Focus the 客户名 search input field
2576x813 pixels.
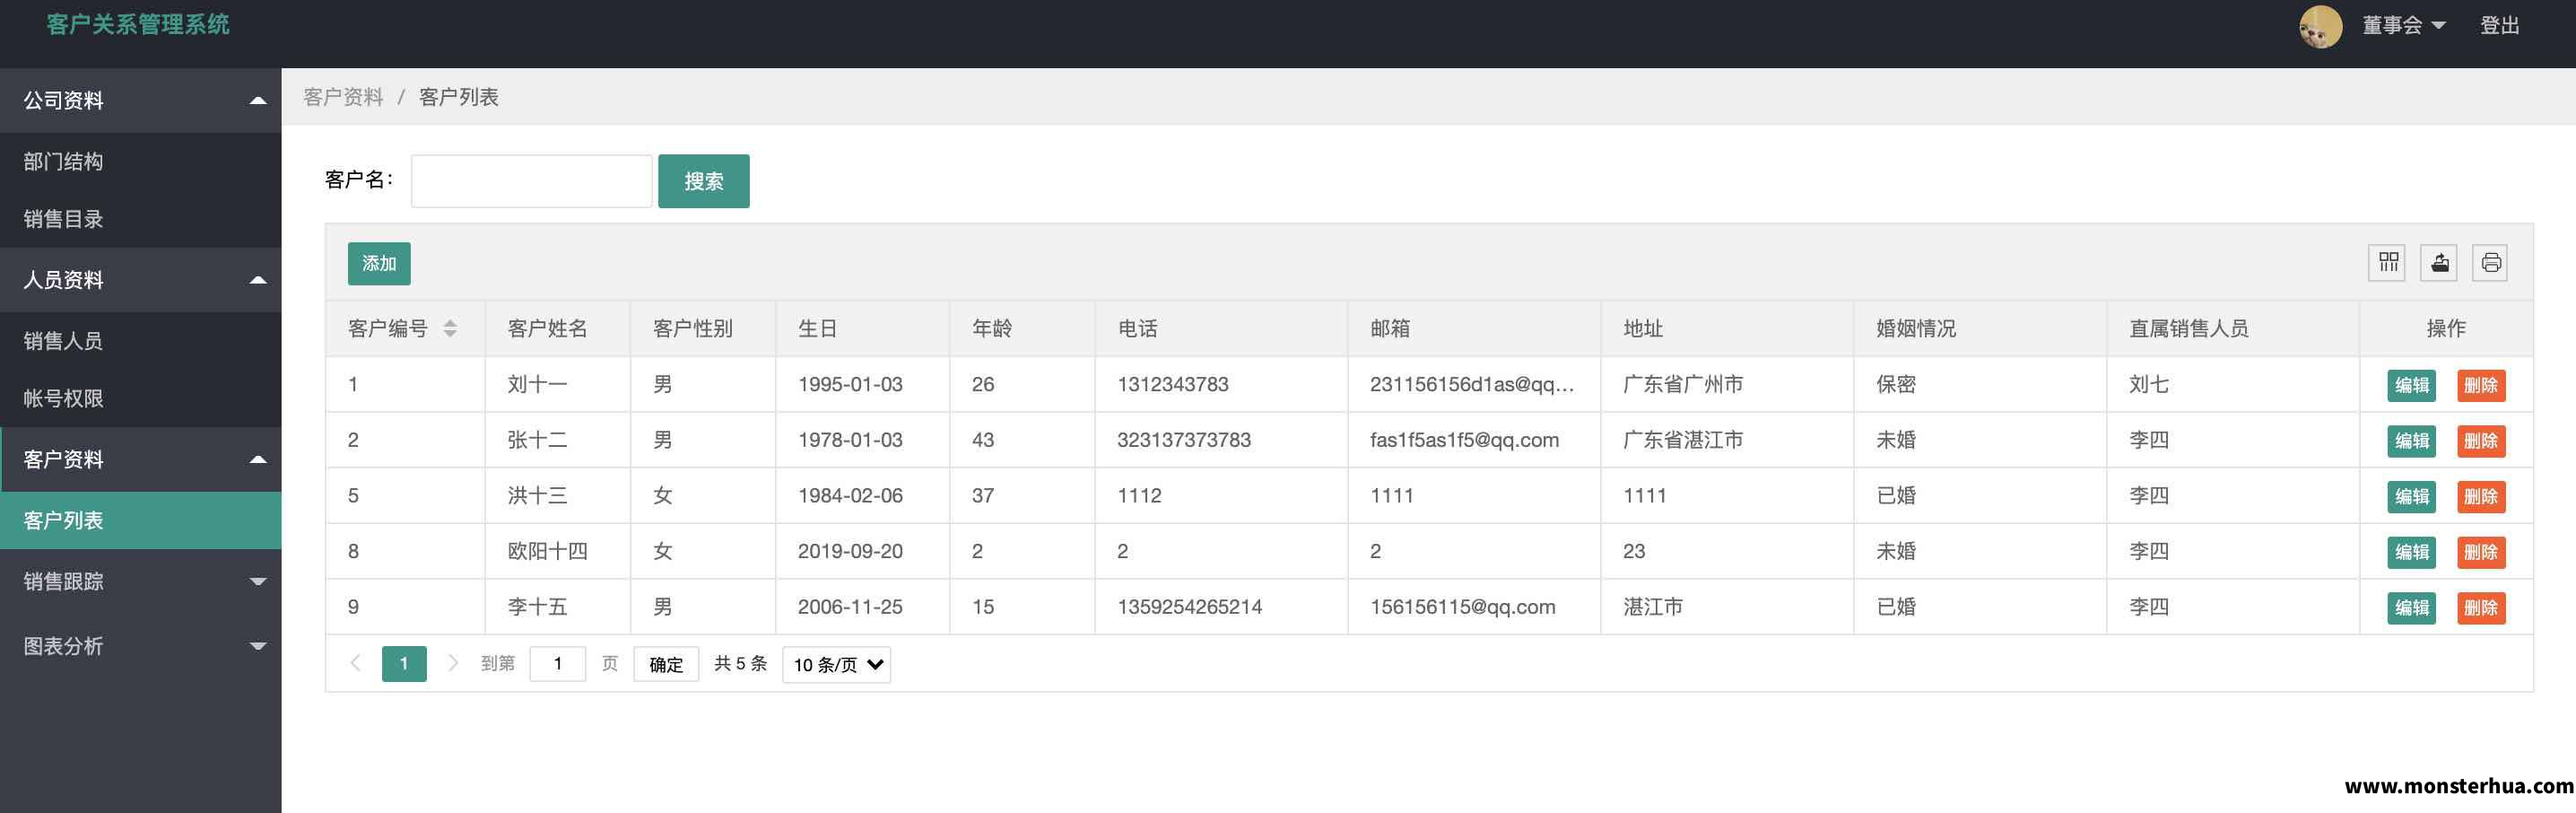pos(532,181)
